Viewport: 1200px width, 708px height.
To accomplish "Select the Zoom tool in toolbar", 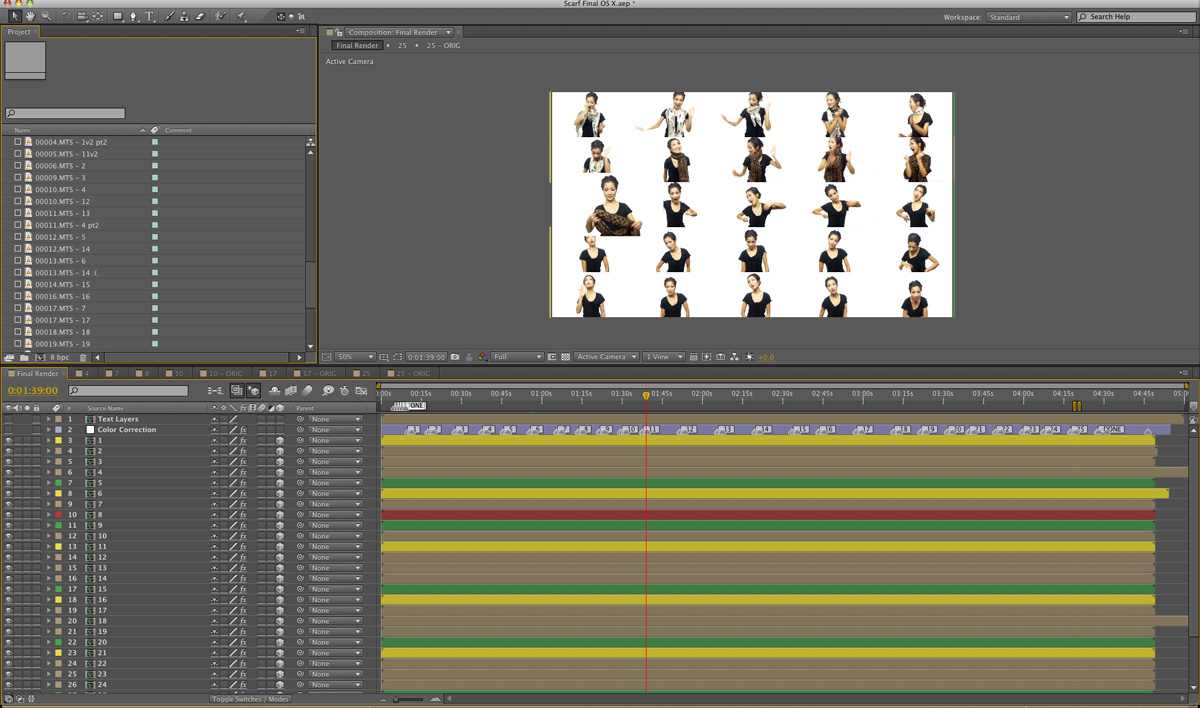I will (x=46, y=17).
